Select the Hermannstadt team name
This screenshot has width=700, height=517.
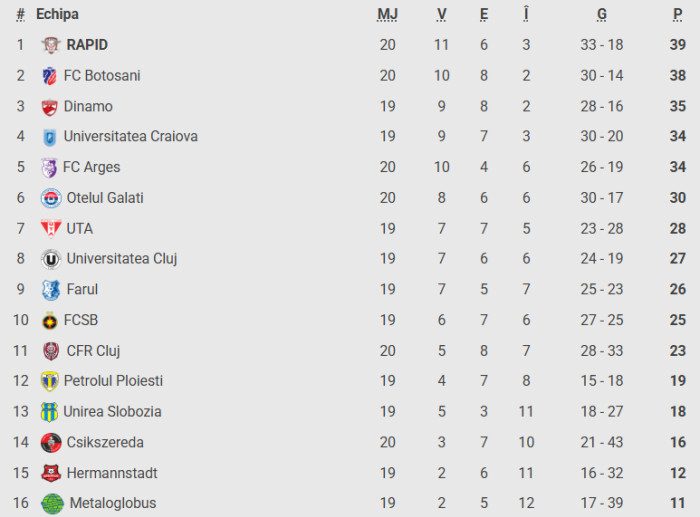point(112,473)
